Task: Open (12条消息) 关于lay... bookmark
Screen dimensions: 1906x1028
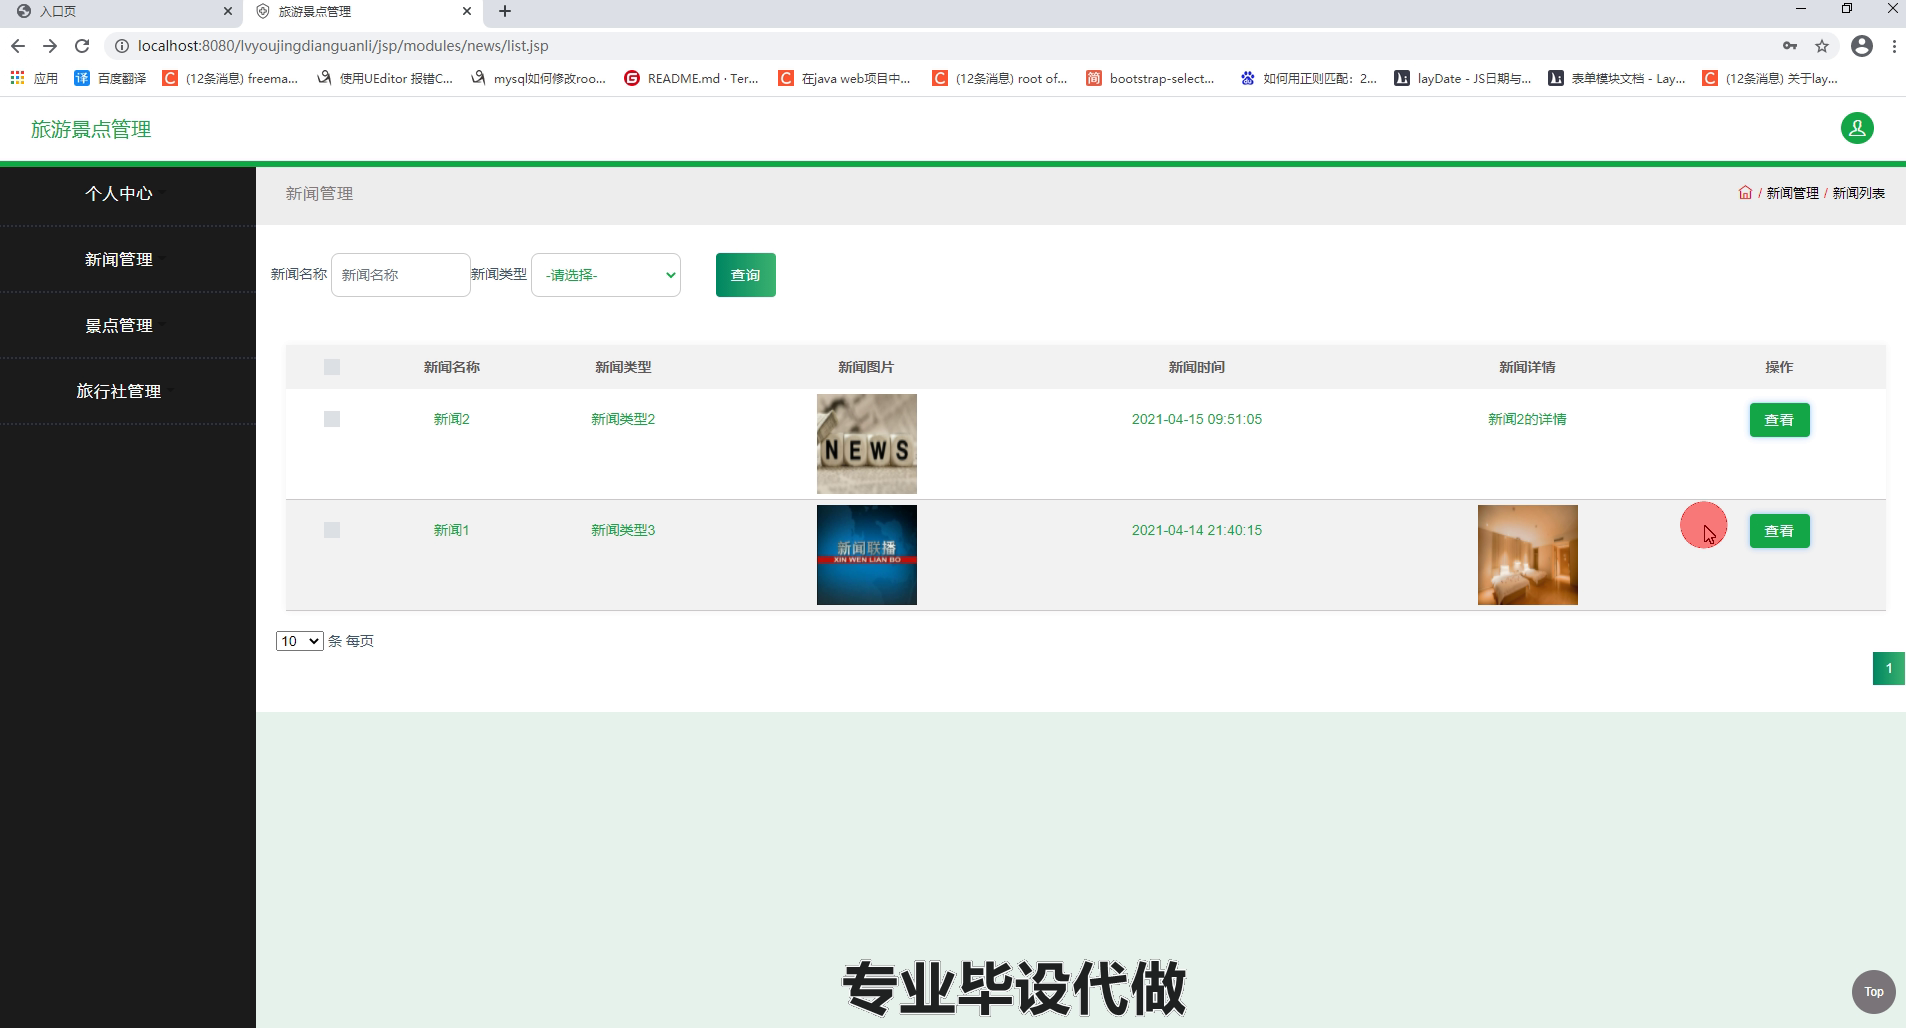Action: coord(1771,78)
